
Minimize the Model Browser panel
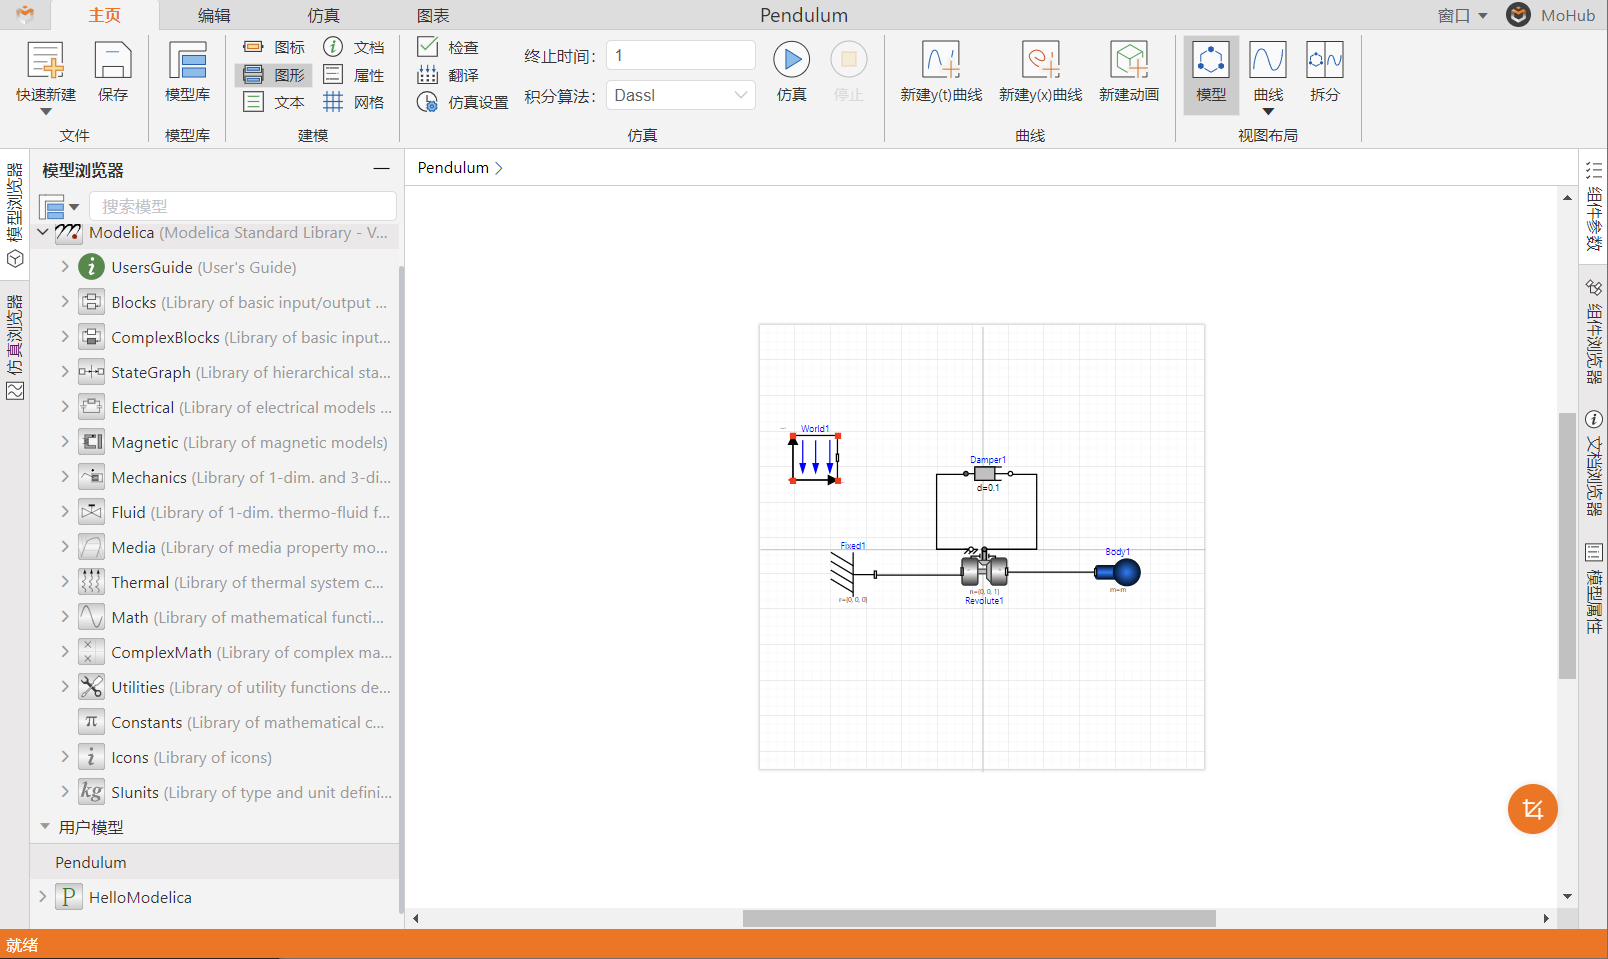point(381,169)
